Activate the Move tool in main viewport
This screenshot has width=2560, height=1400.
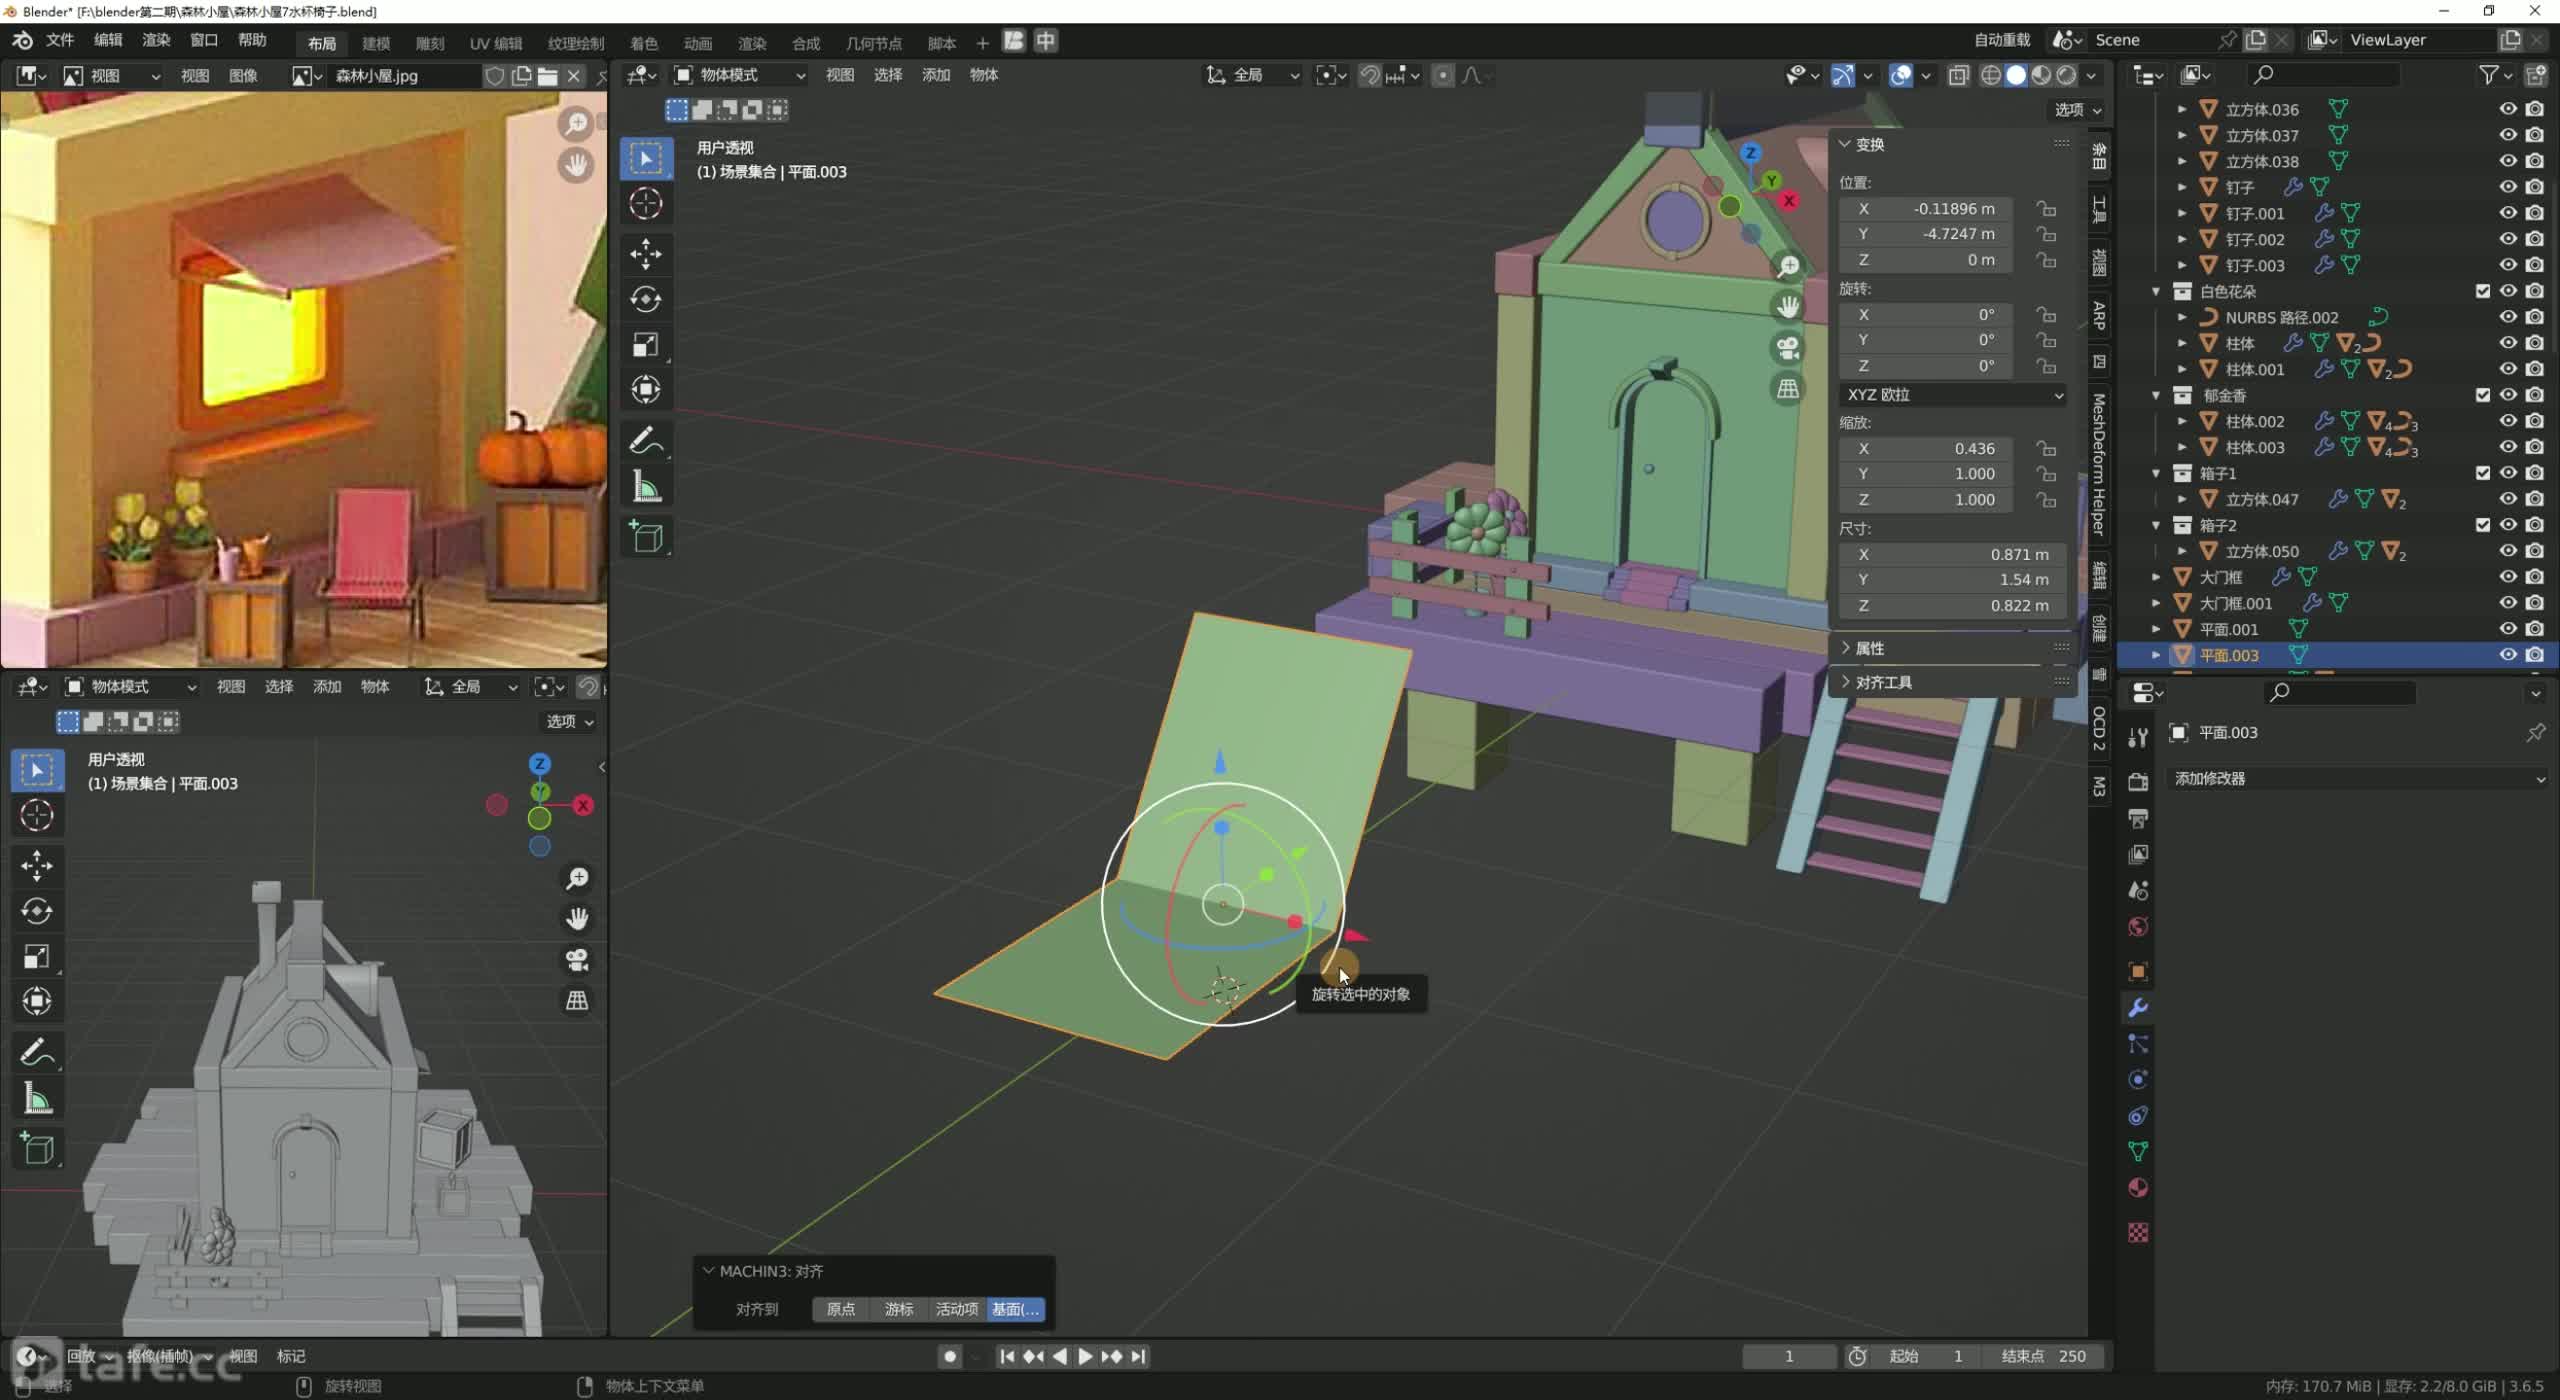click(646, 254)
